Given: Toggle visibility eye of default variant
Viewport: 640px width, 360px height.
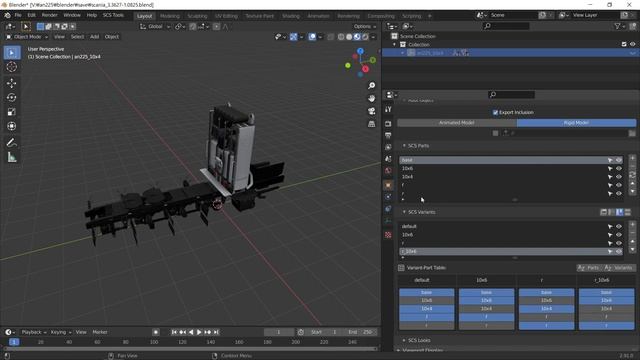Looking at the screenshot, I should (619, 227).
